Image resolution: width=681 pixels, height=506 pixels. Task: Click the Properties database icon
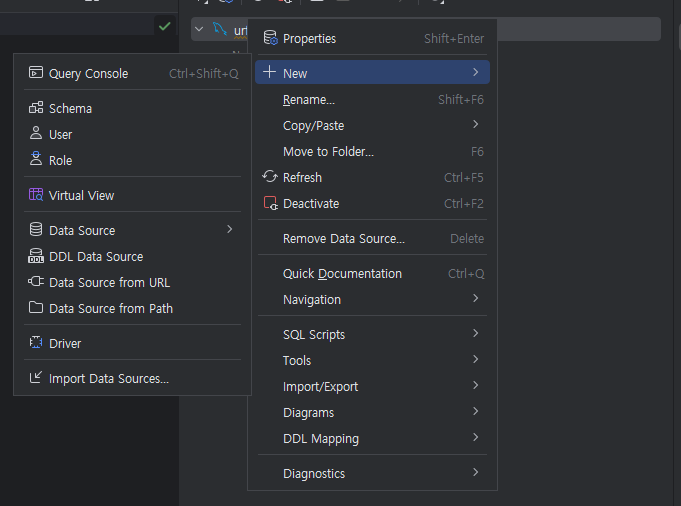(270, 38)
